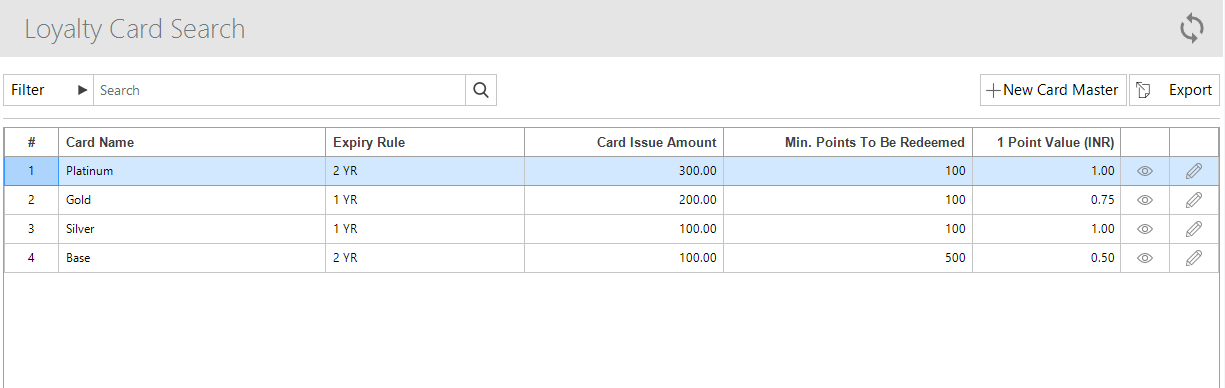Image resolution: width=1225 pixels, height=388 pixels.
Task: Refresh the Loyalty Card Search page
Action: pos(1191,28)
